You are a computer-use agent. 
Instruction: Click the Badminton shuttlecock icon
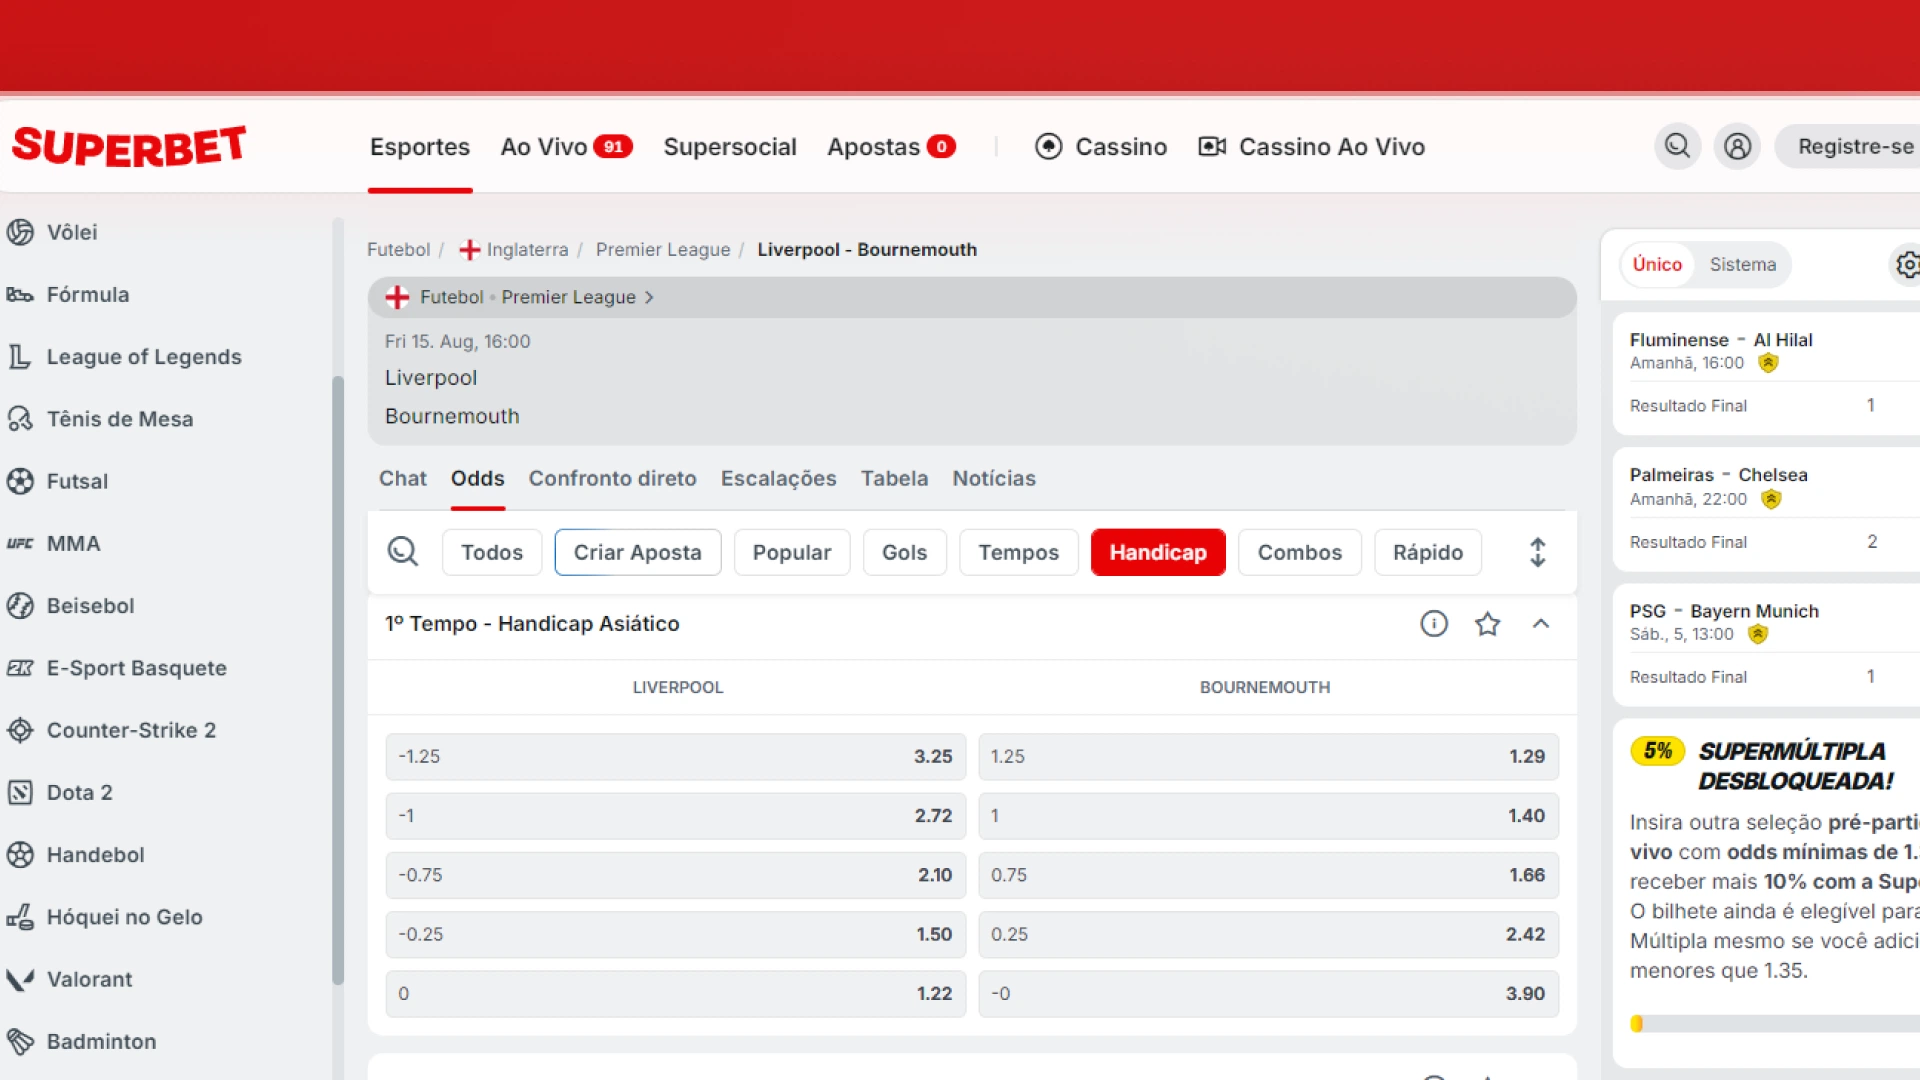[20, 1042]
